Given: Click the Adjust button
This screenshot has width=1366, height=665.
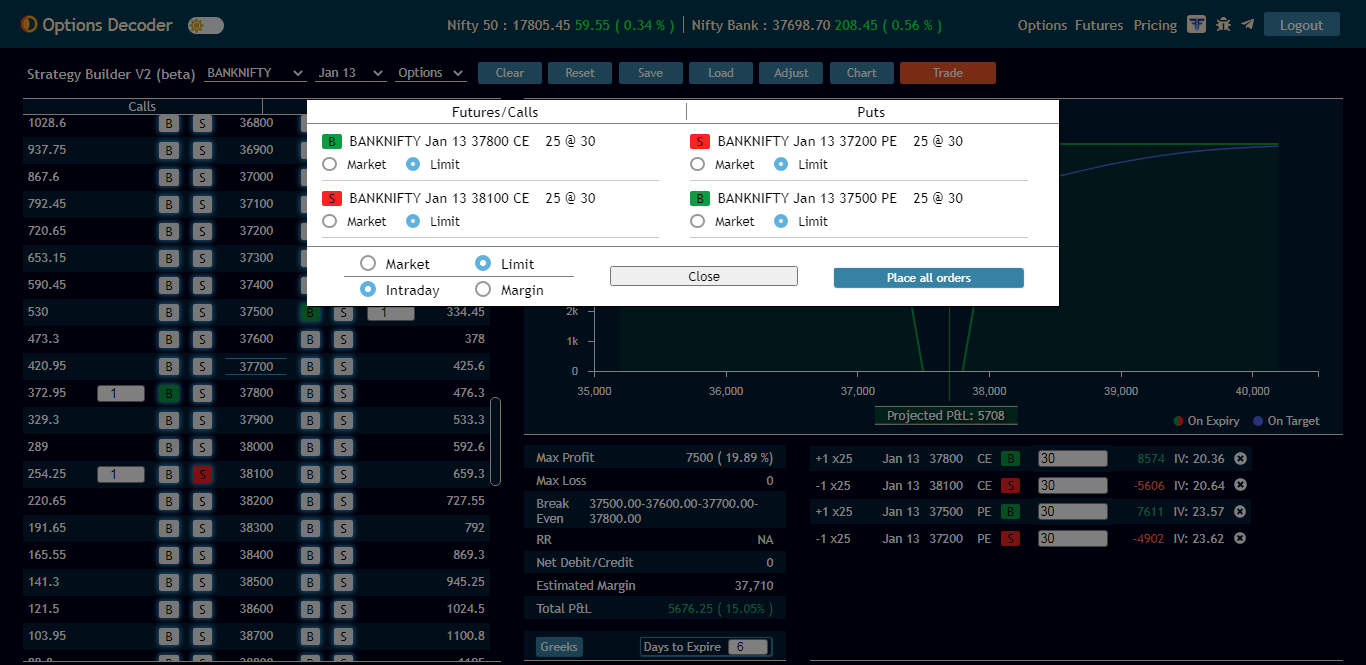Looking at the screenshot, I should coord(791,73).
